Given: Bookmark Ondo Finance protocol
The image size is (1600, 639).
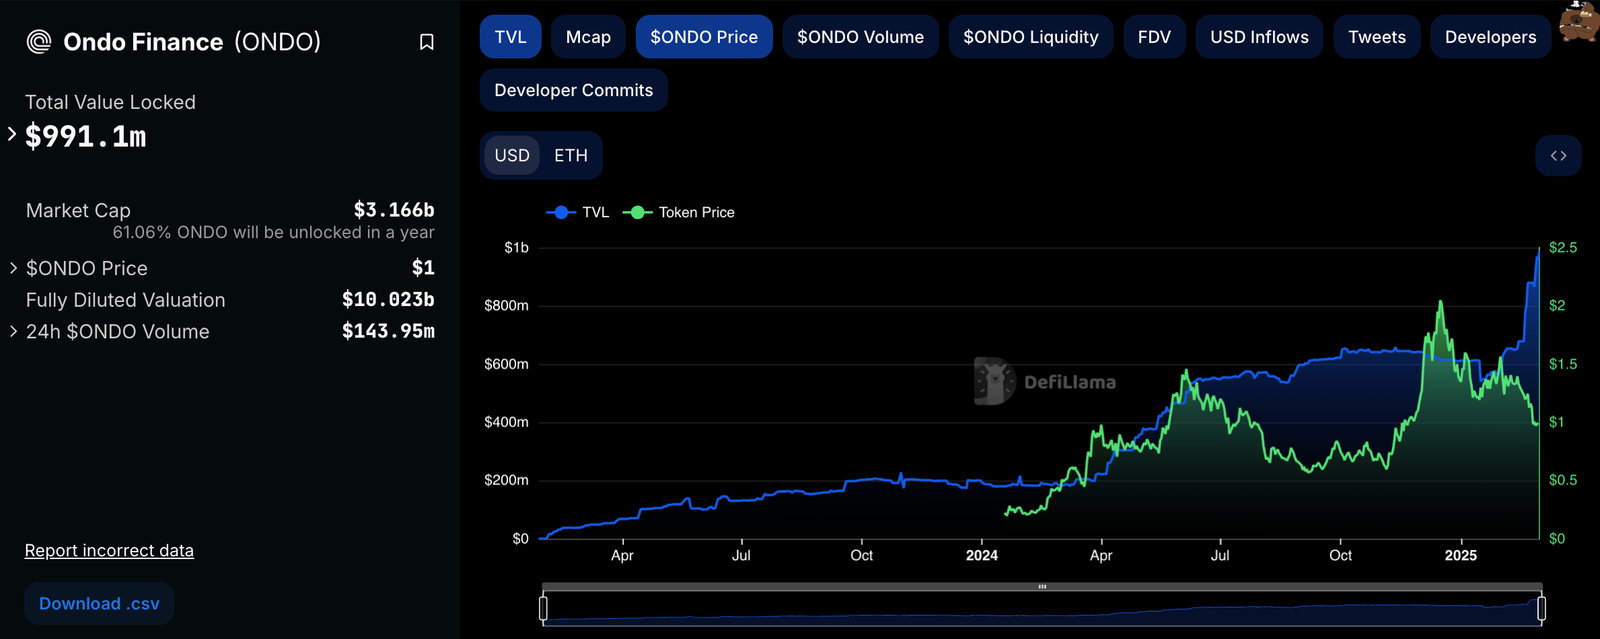Looking at the screenshot, I should 426,42.
